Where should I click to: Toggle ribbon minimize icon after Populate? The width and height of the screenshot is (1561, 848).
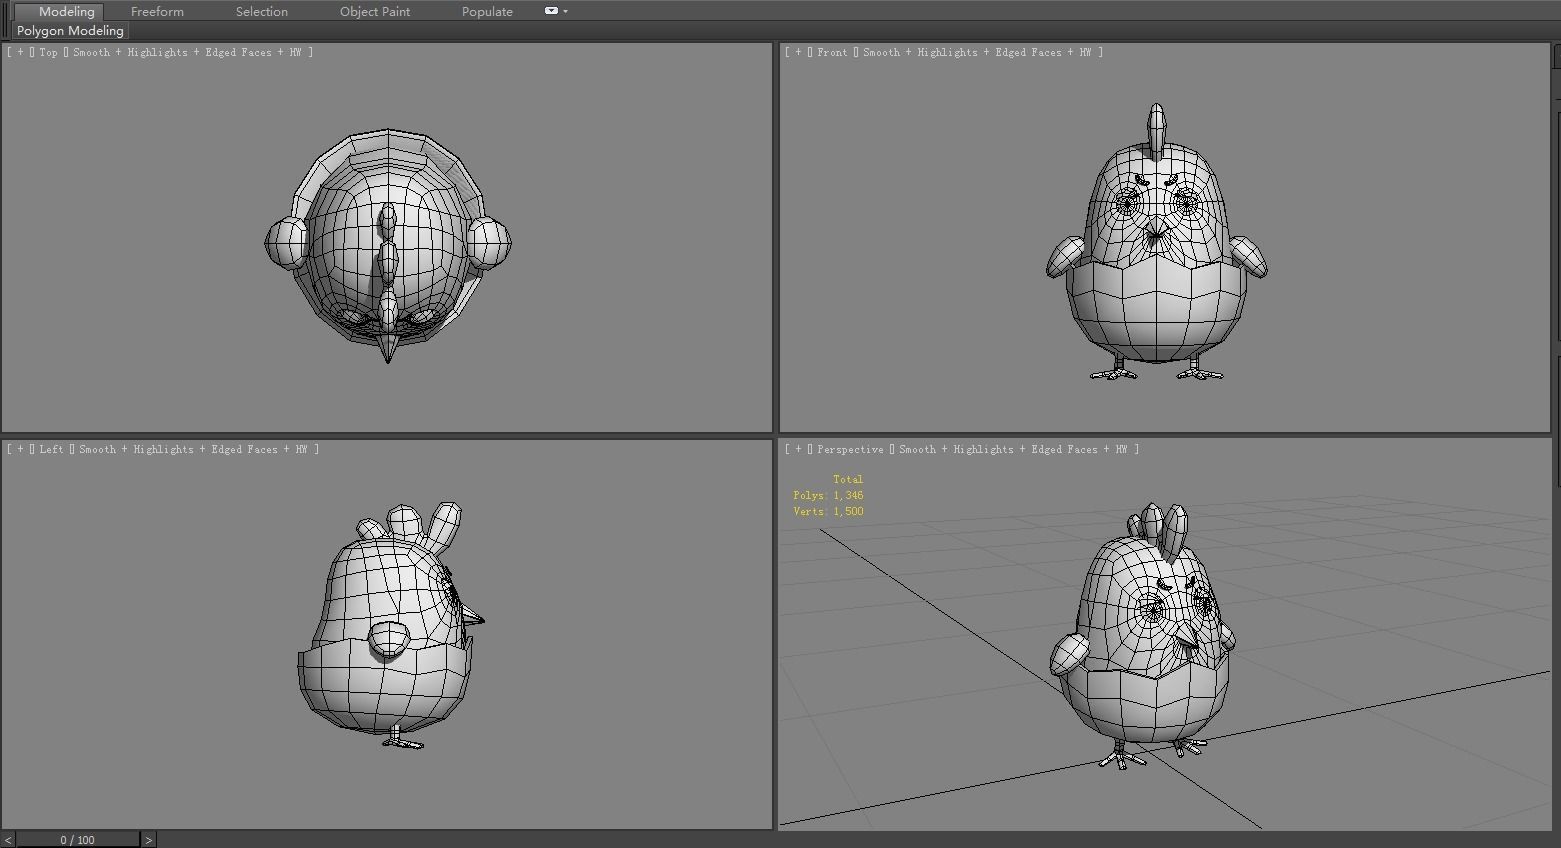551,11
